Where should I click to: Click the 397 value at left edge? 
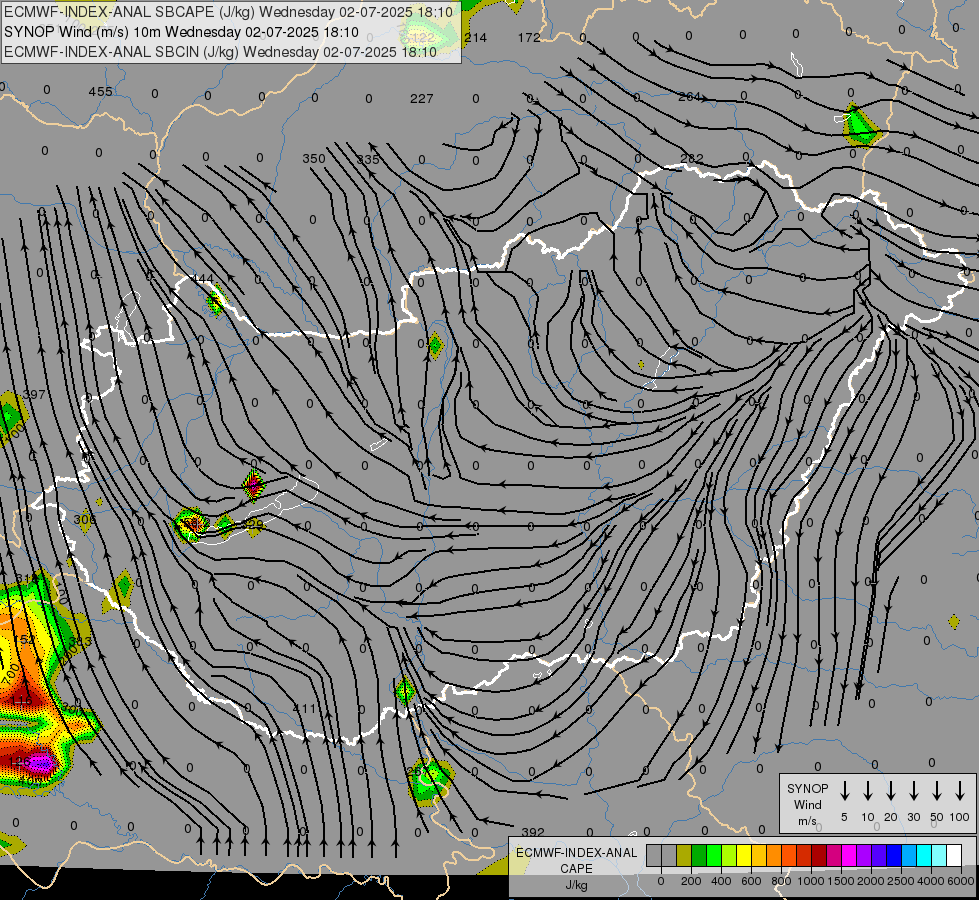point(34,395)
